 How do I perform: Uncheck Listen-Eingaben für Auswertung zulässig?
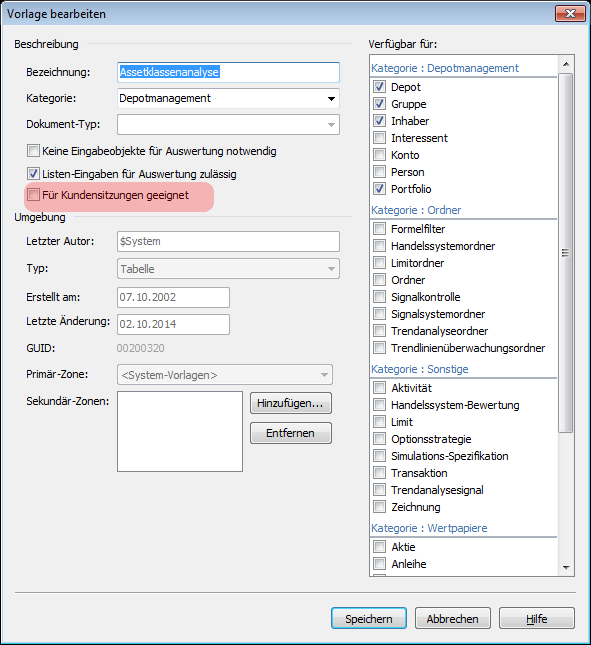click(33, 174)
